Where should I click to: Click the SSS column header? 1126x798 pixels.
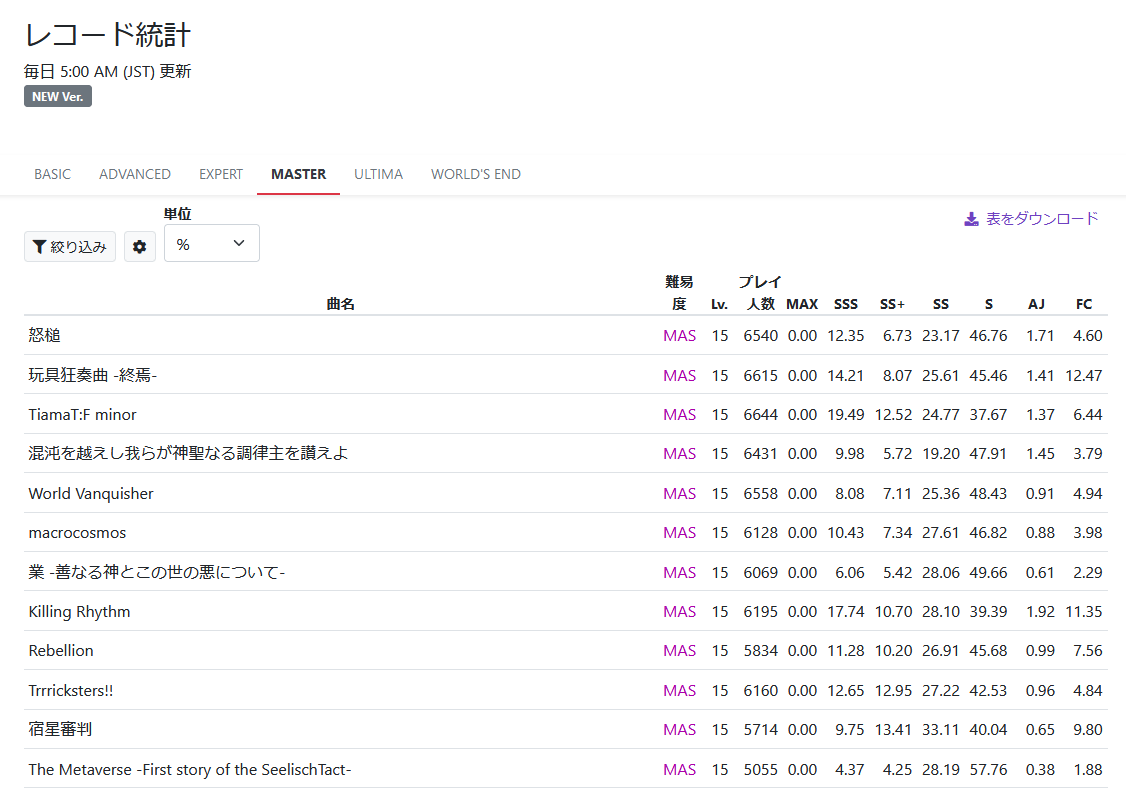coord(846,303)
